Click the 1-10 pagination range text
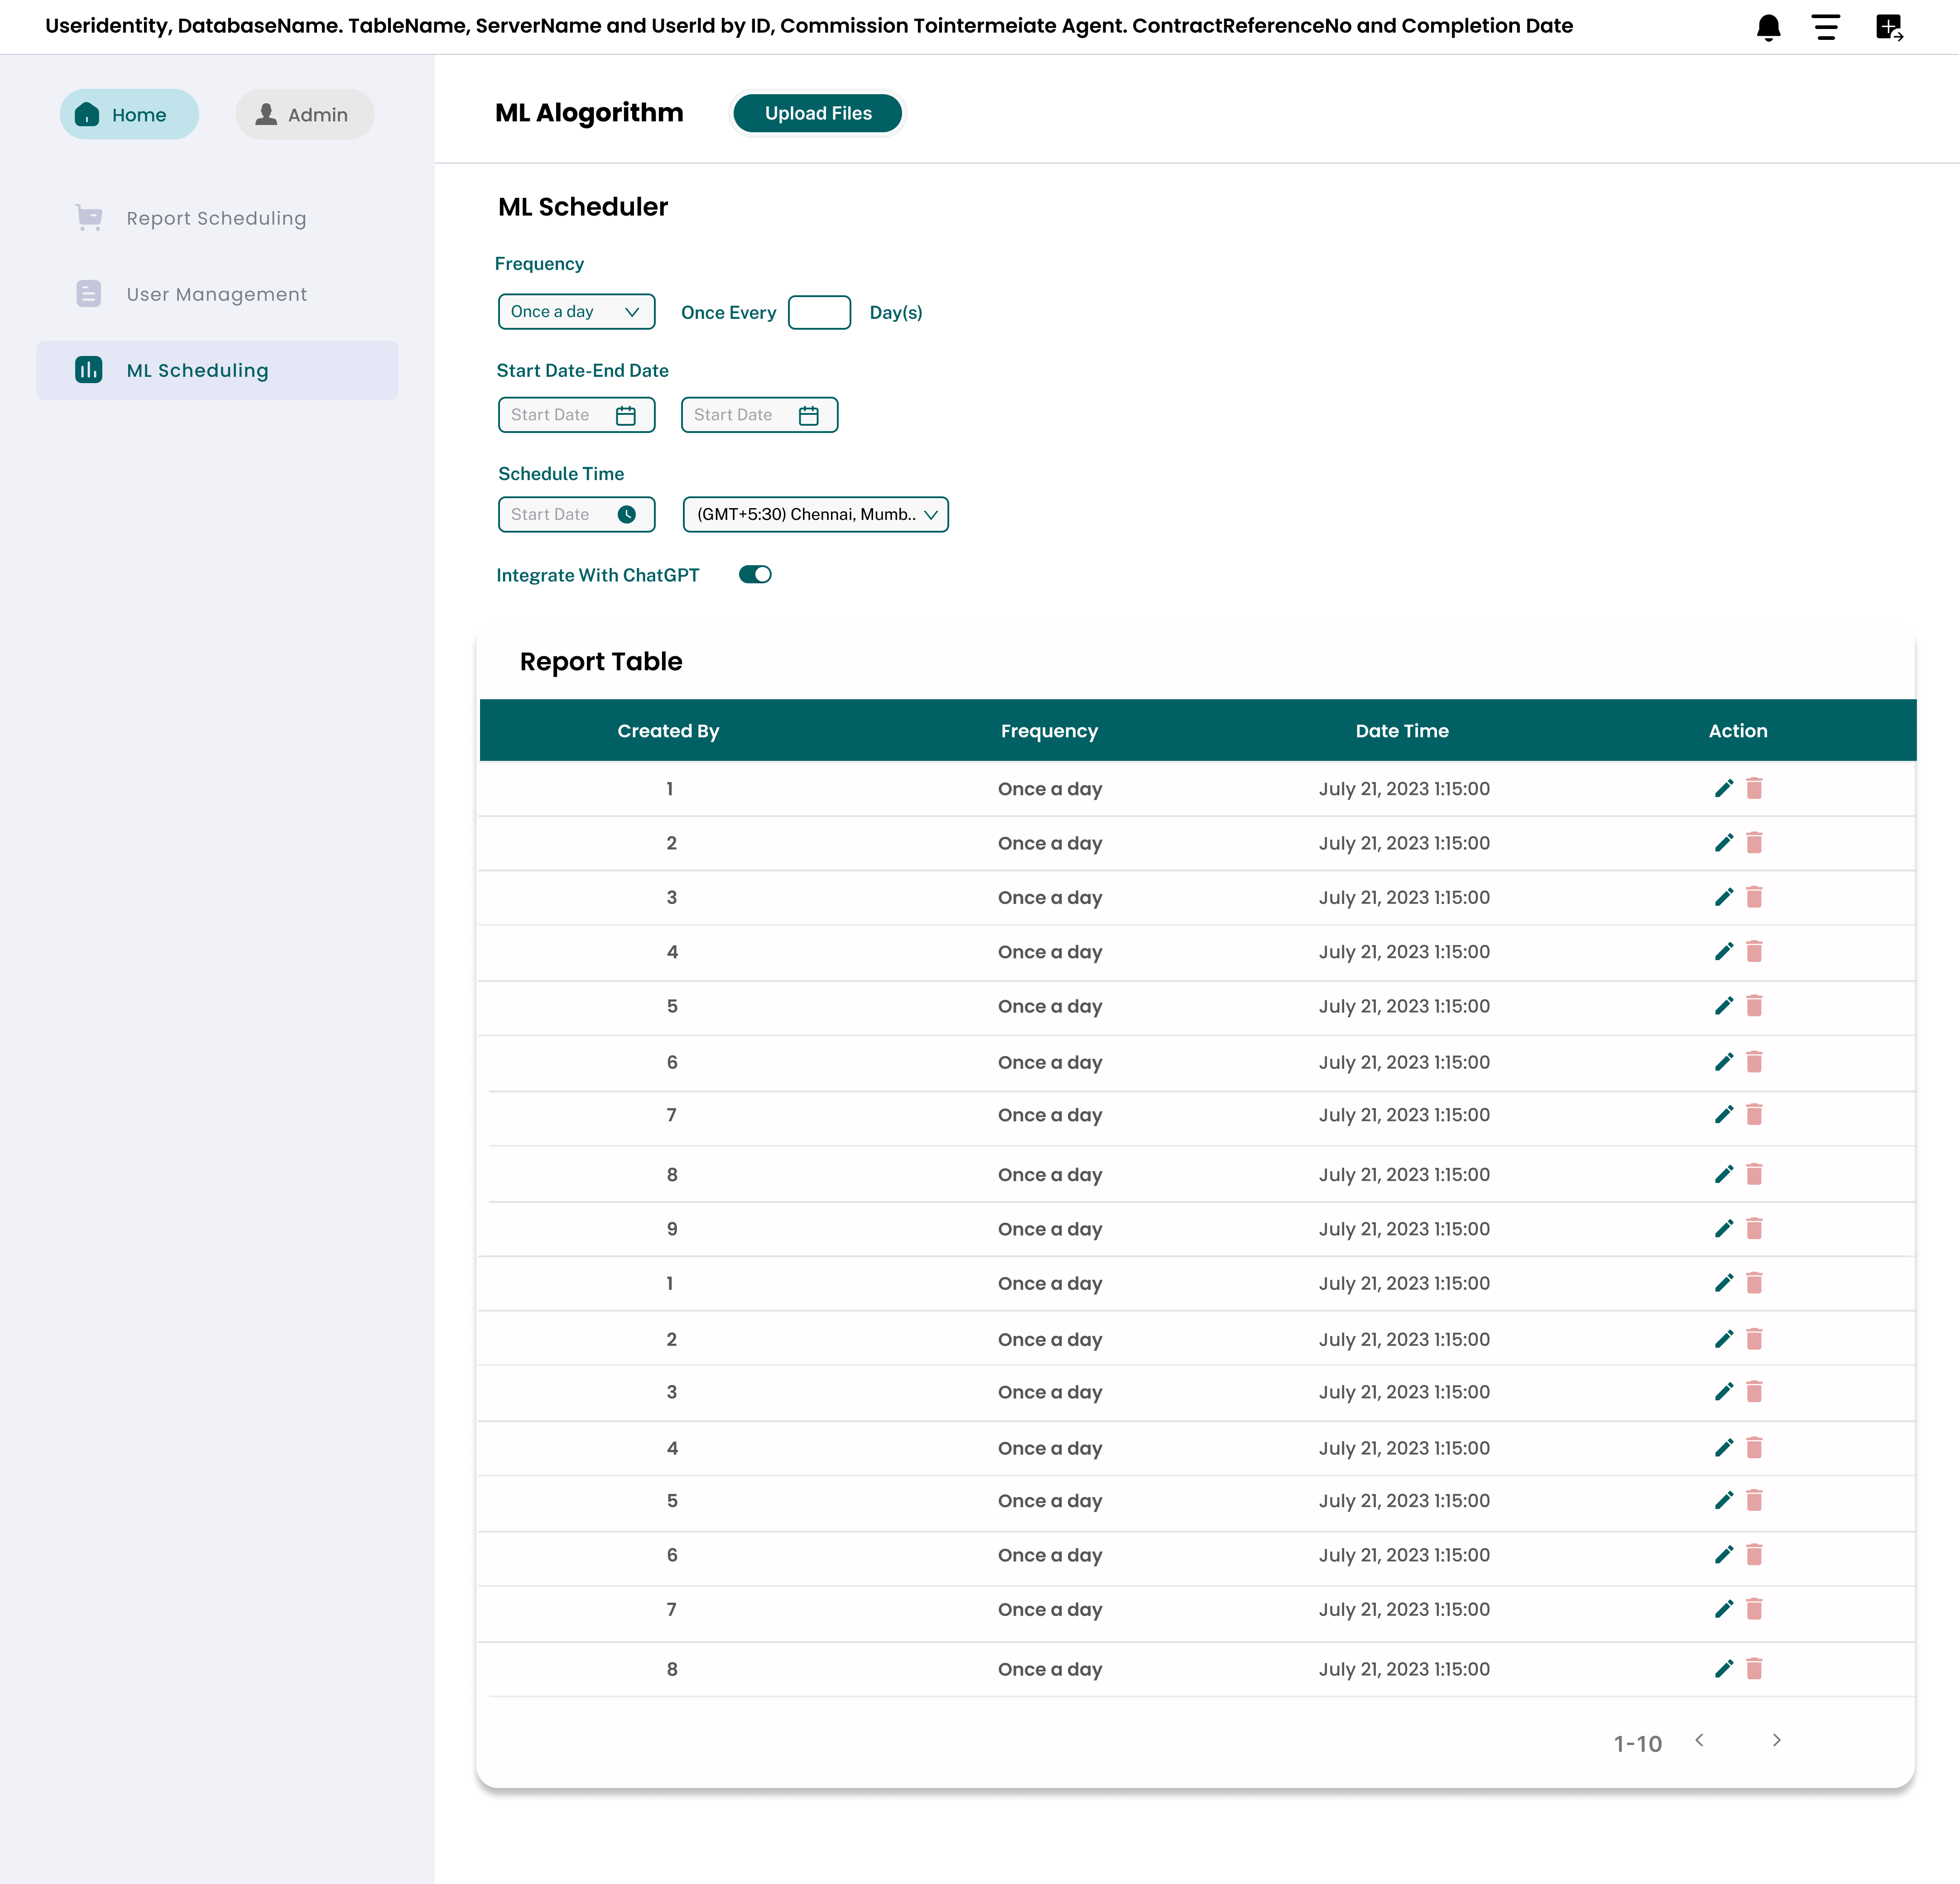The width and height of the screenshot is (1960, 1884). [x=1637, y=1743]
